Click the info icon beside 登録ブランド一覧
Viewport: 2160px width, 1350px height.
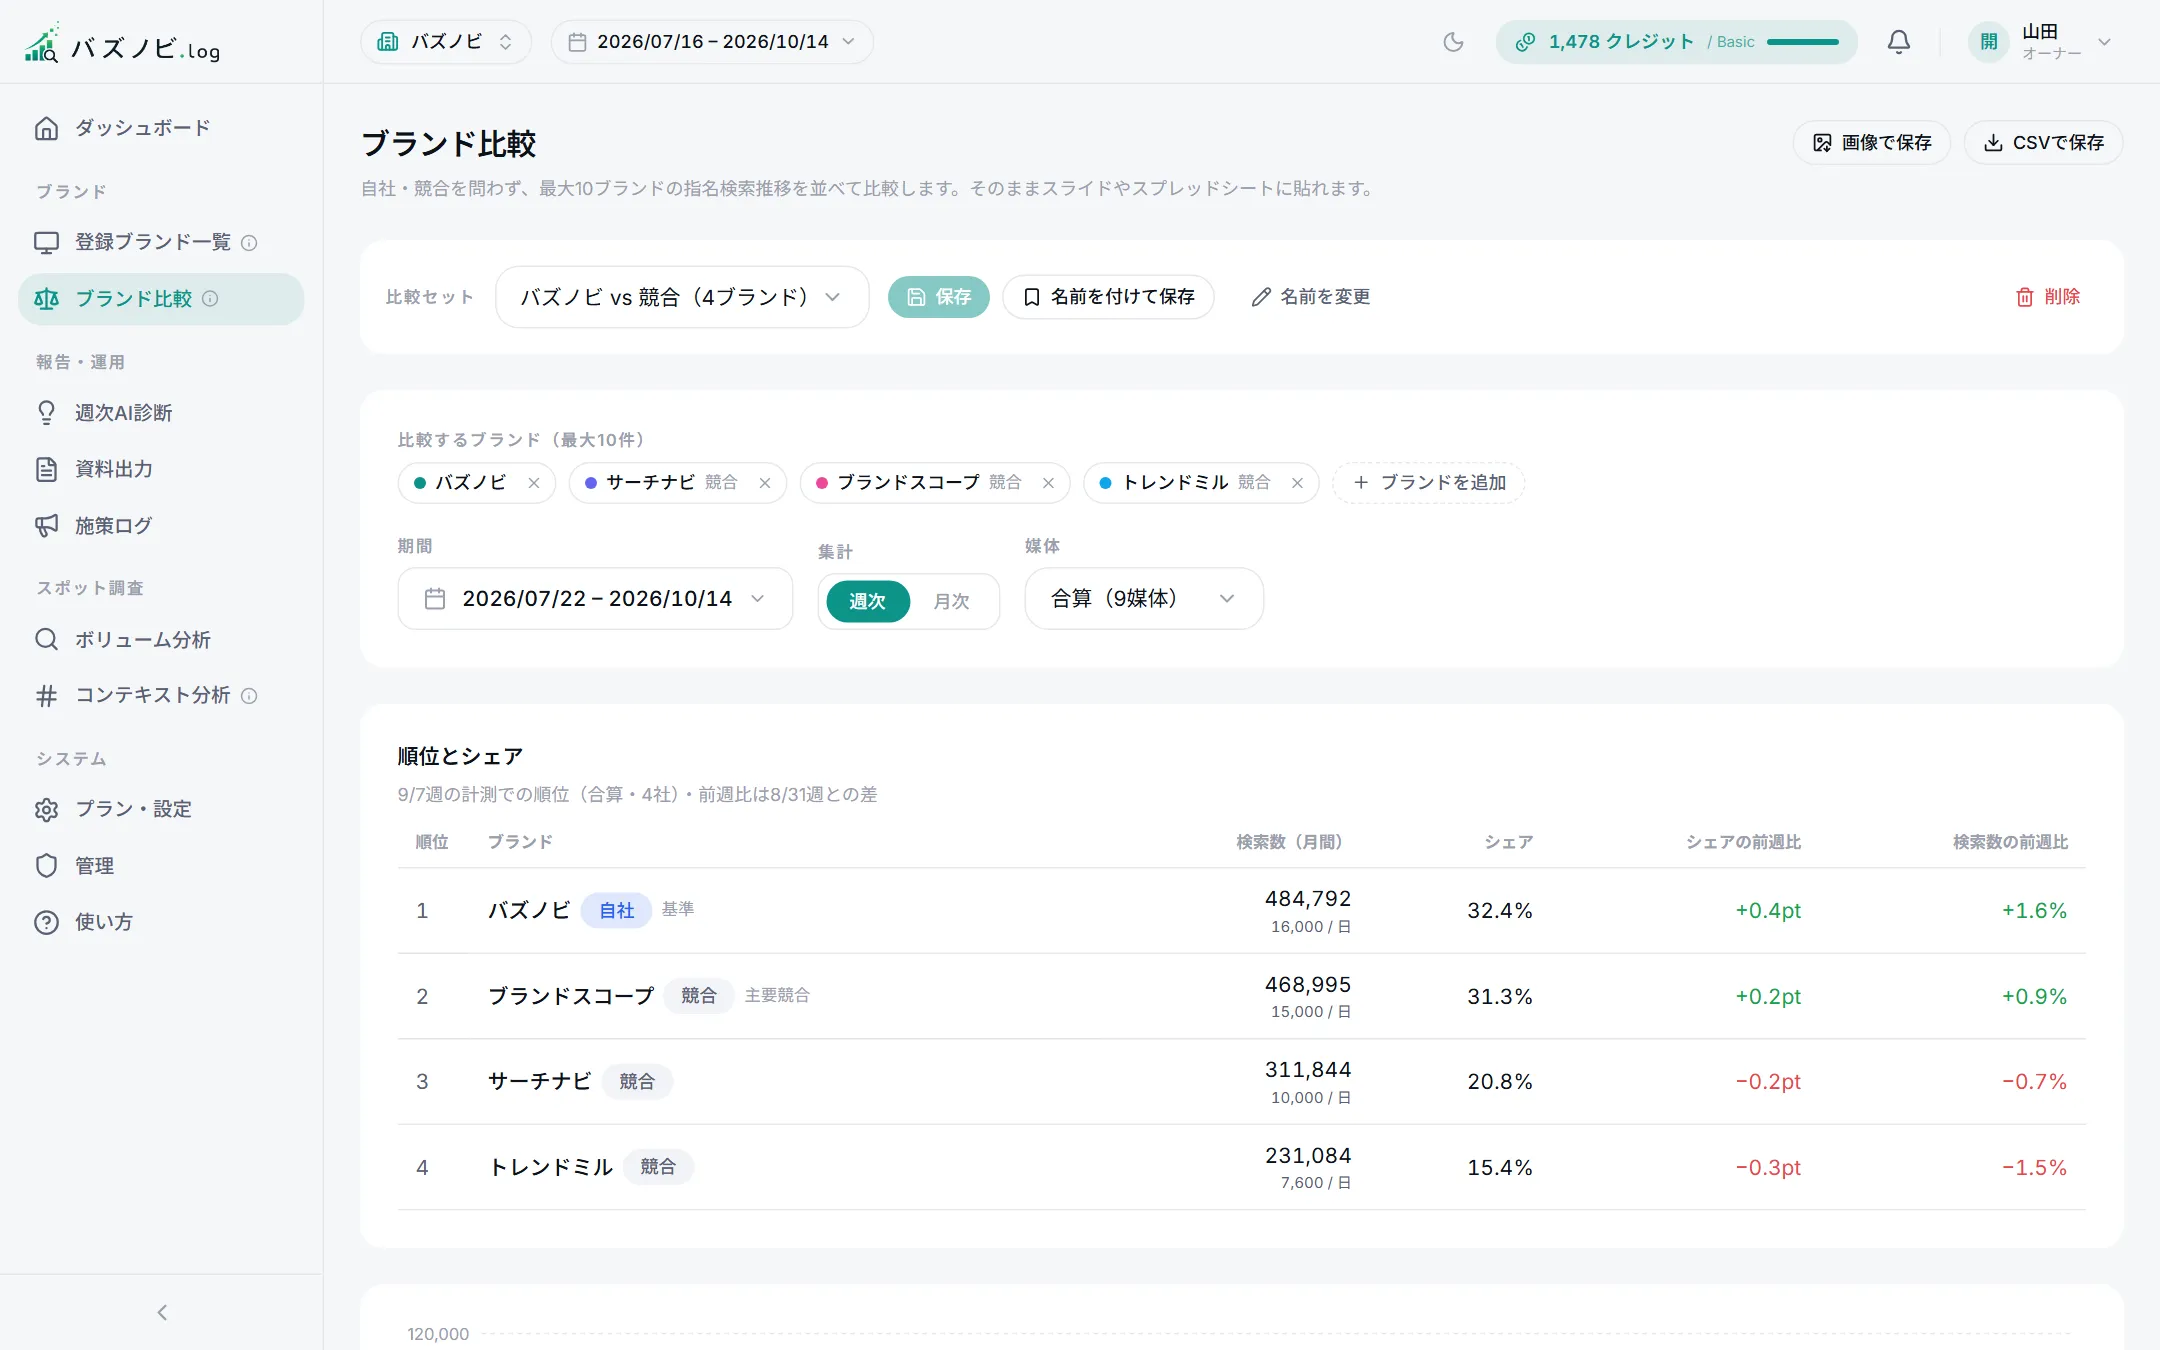pyautogui.click(x=250, y=243)
